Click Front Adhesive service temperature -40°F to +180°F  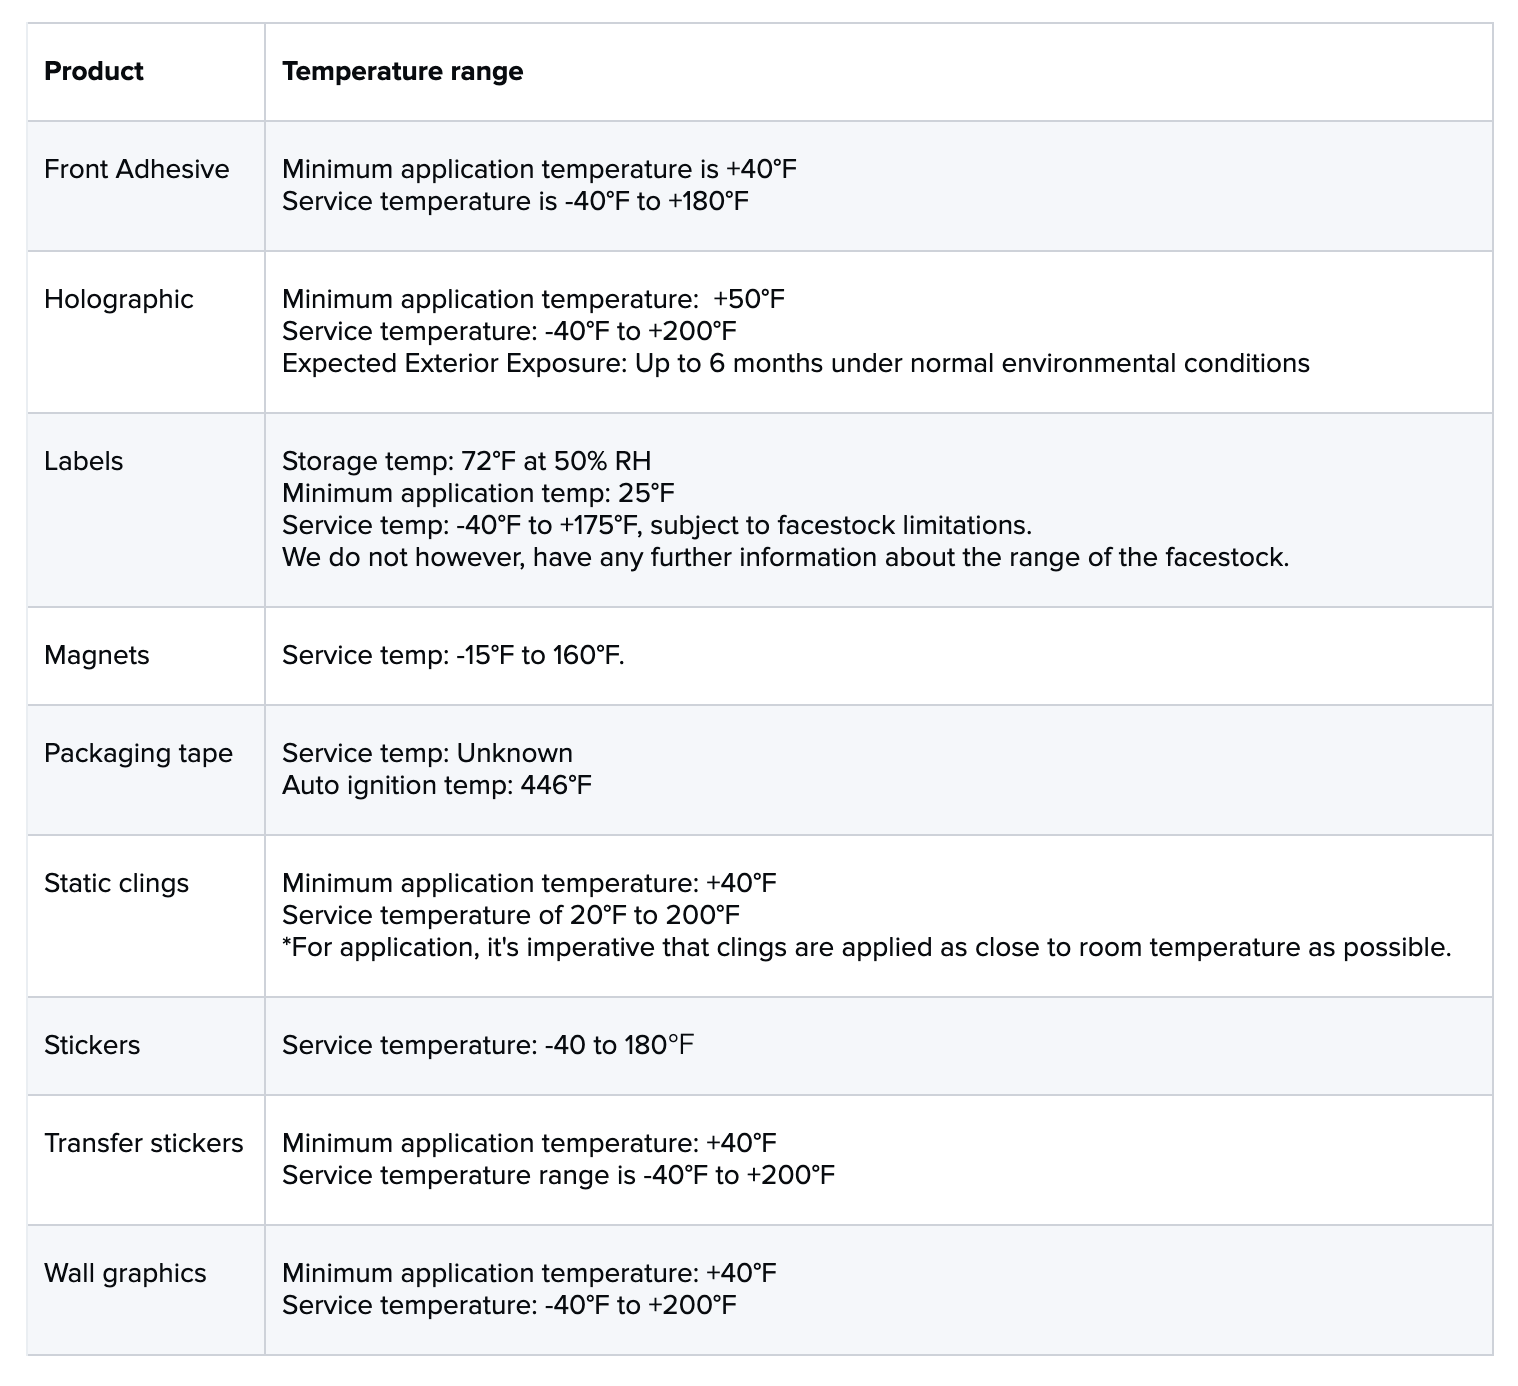tap(515, 201)
